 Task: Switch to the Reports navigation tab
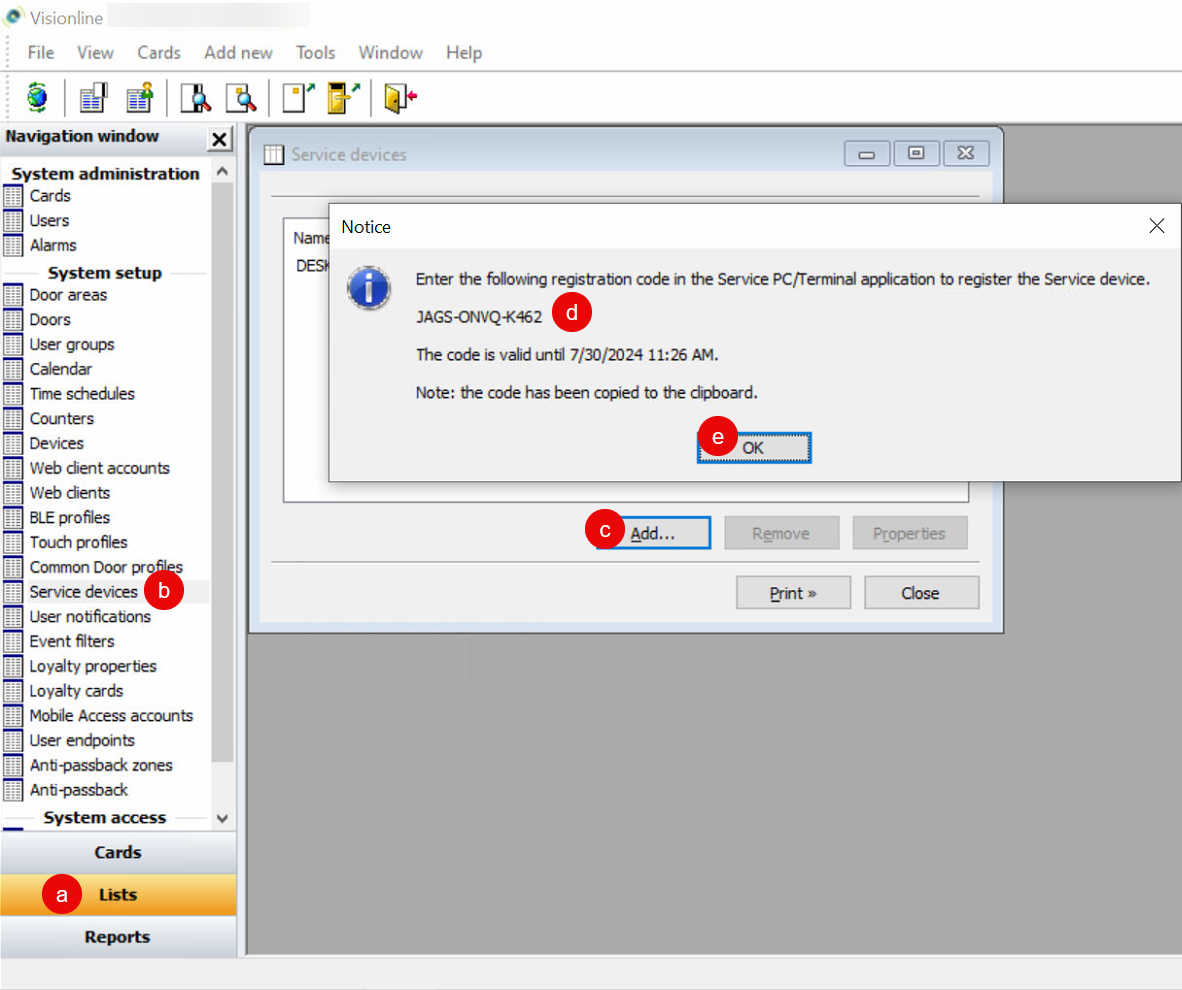[117, 937]
